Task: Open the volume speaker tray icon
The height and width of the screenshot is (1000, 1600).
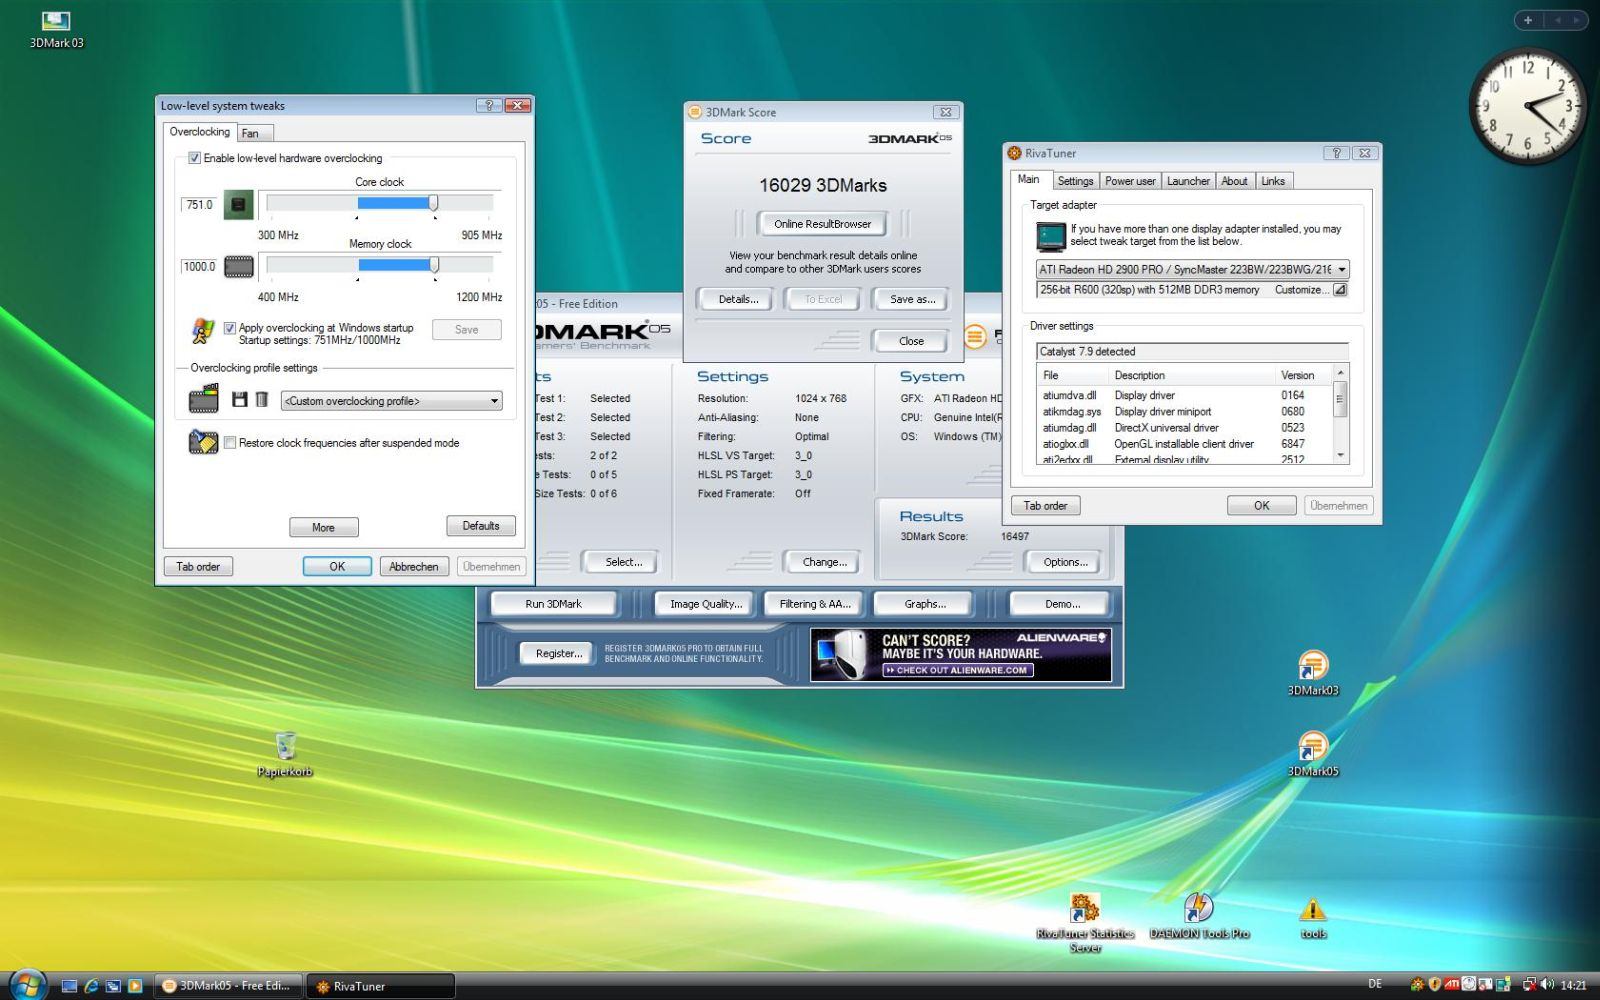Action: point(1546,984)
